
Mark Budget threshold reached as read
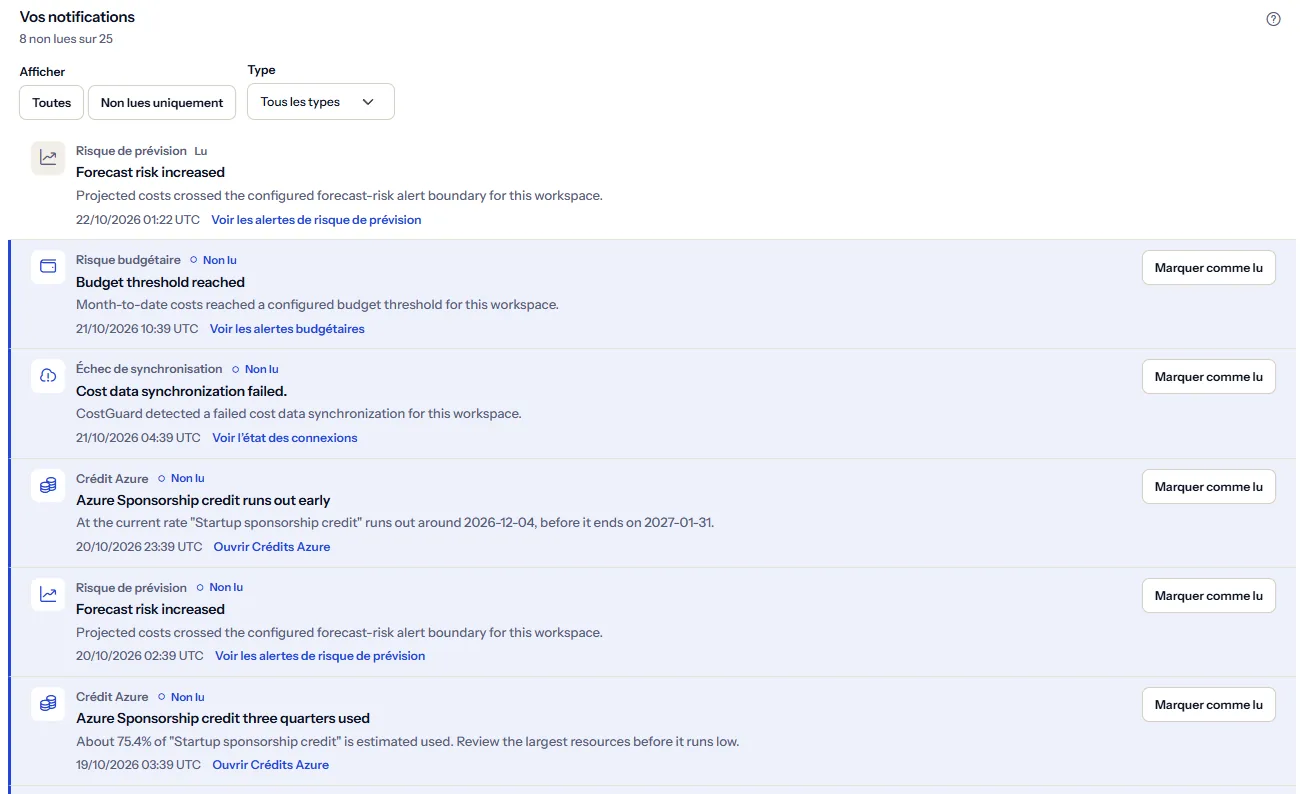[x=1208, y=268]
